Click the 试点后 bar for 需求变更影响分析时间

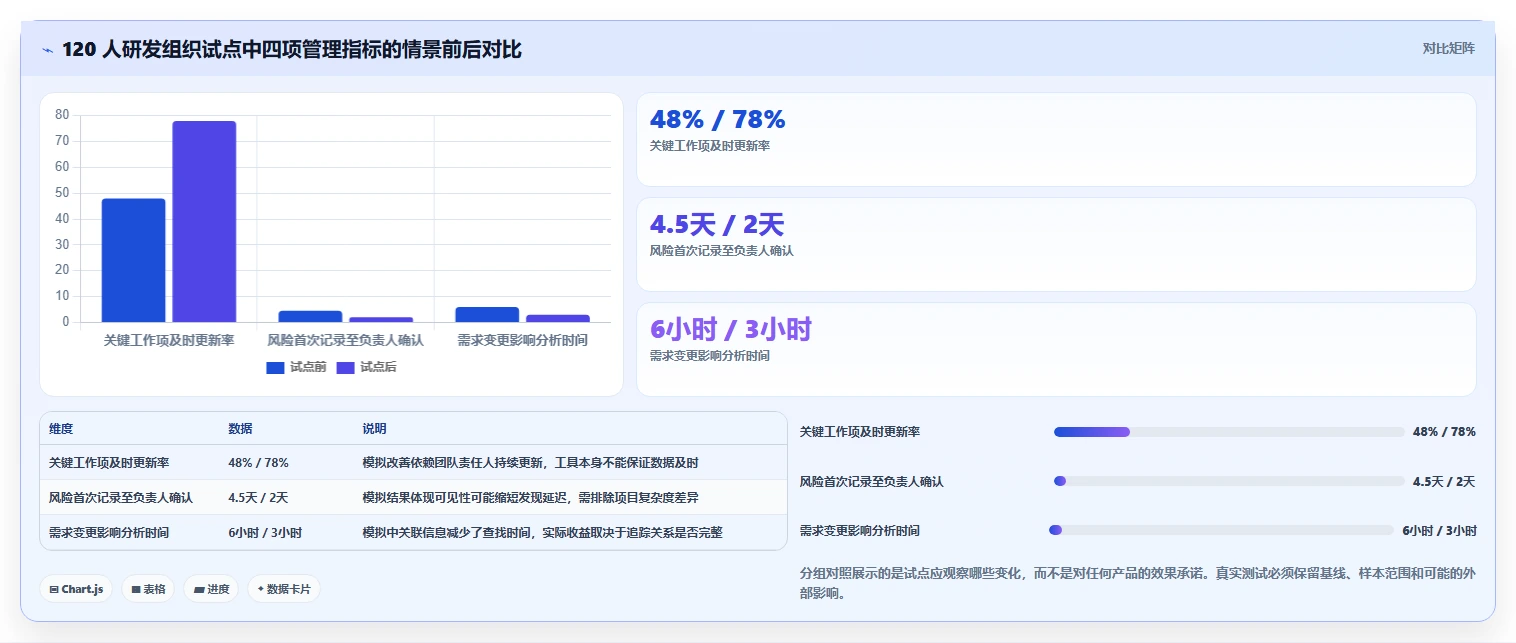[558, 318]
